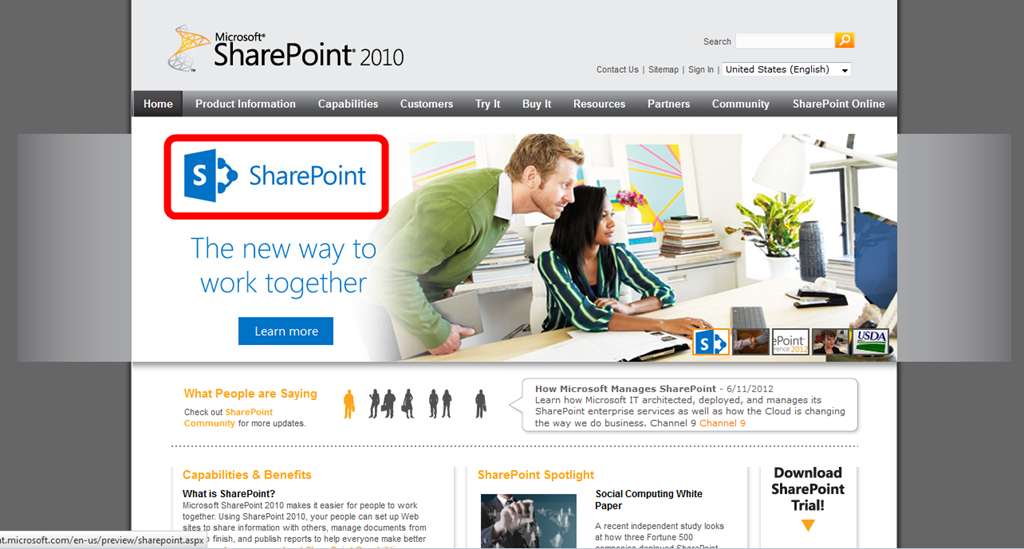The height and width of the screenshot is (549, 1024).
Task: Open the Sitemap link
Action: (x=664, y=70)
